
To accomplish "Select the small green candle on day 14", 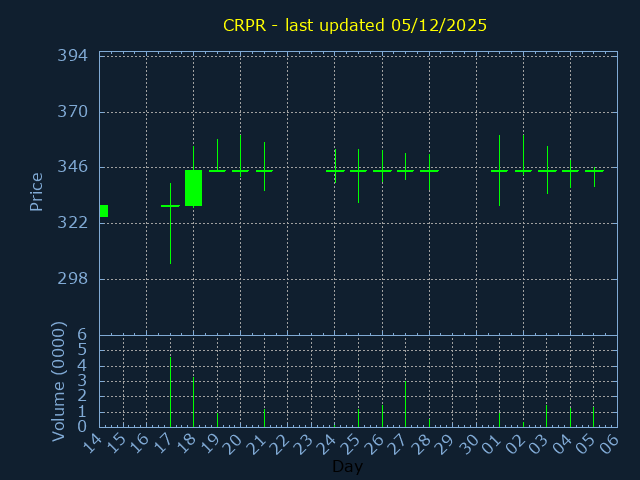I will coord(104,211).
